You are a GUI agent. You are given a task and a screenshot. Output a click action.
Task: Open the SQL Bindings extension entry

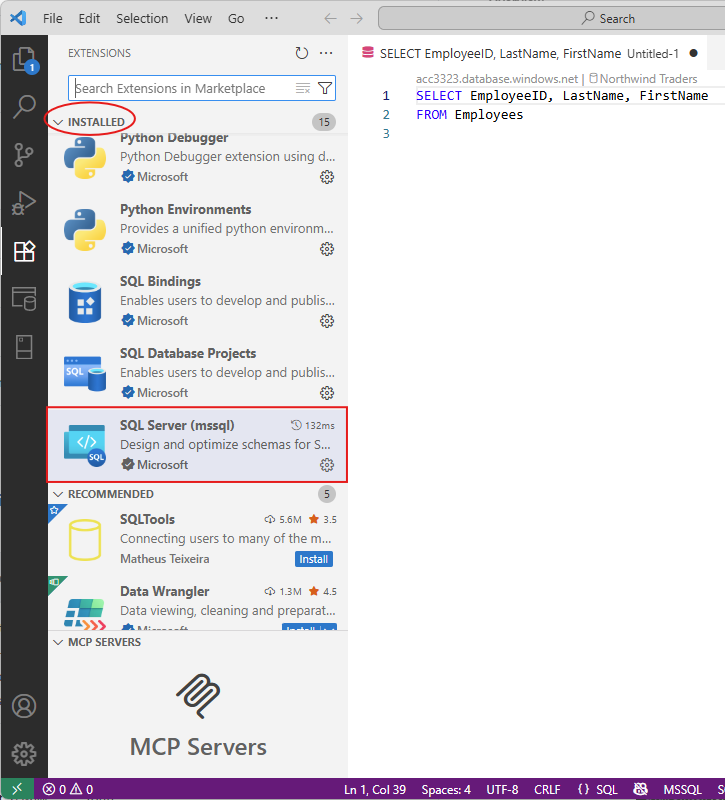pos(198,301)
